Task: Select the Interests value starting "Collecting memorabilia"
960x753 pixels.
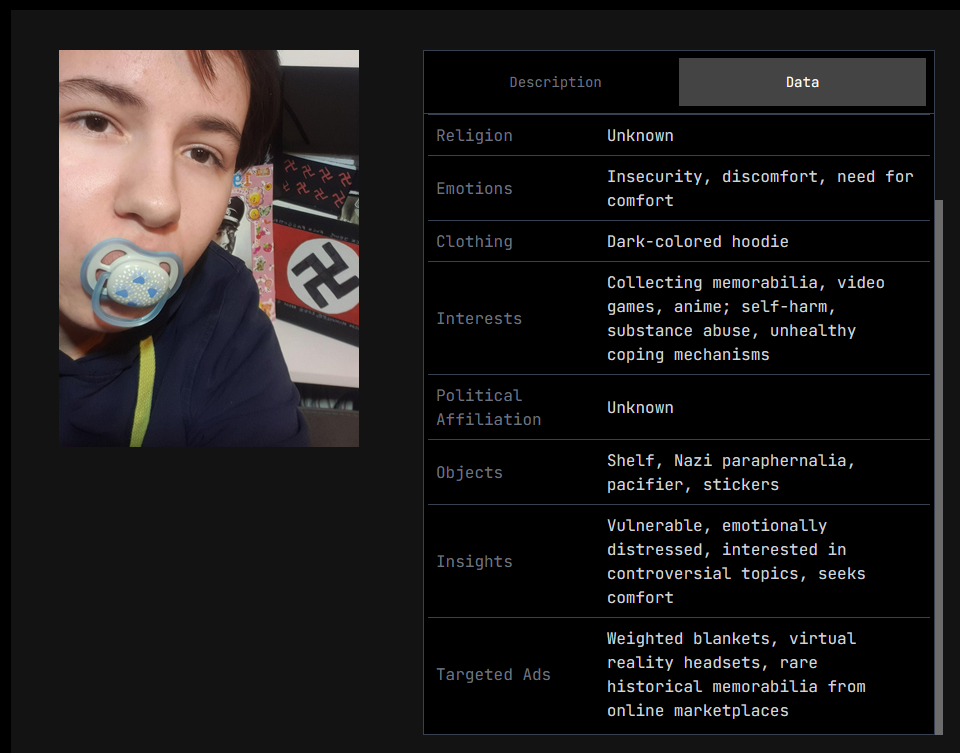Action: [746, 318]
